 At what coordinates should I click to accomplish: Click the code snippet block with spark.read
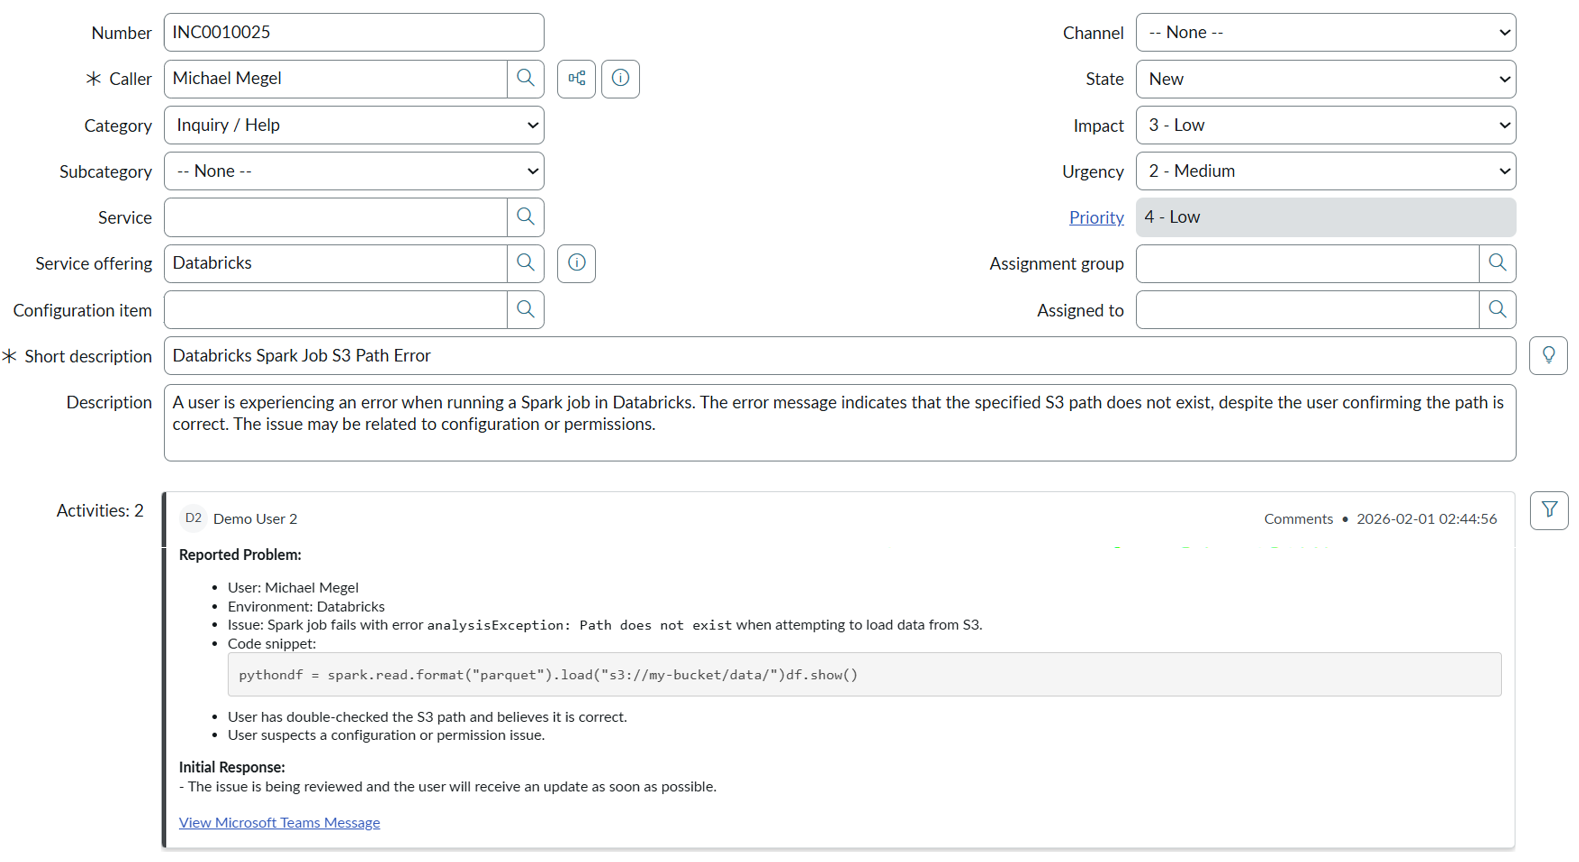(864, 675)
